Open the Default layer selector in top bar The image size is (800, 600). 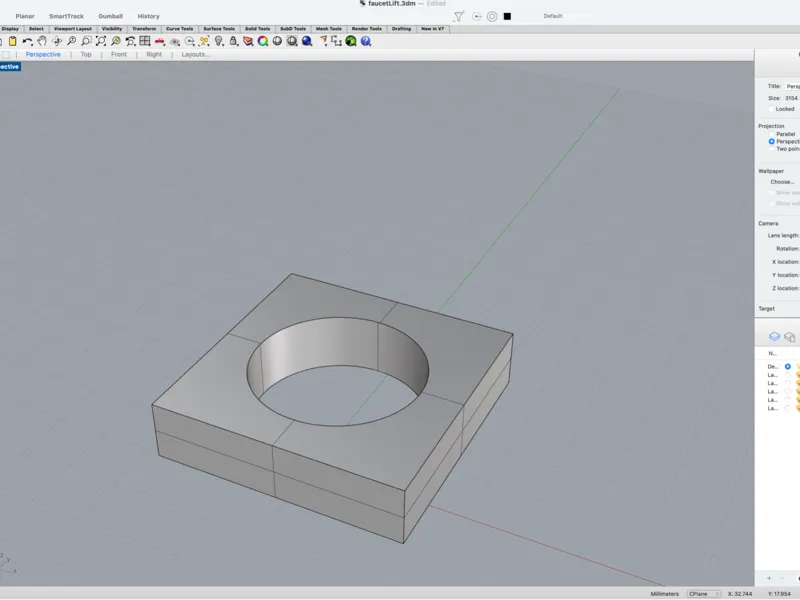[553, 16]
